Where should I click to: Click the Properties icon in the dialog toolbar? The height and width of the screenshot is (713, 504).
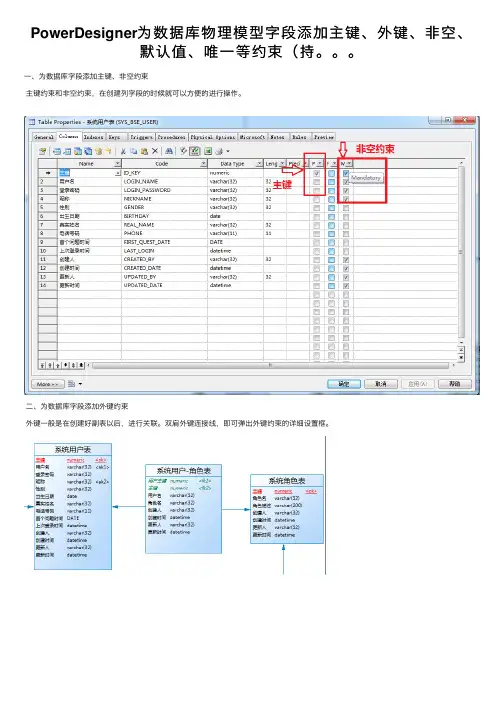tap(42, 151)
